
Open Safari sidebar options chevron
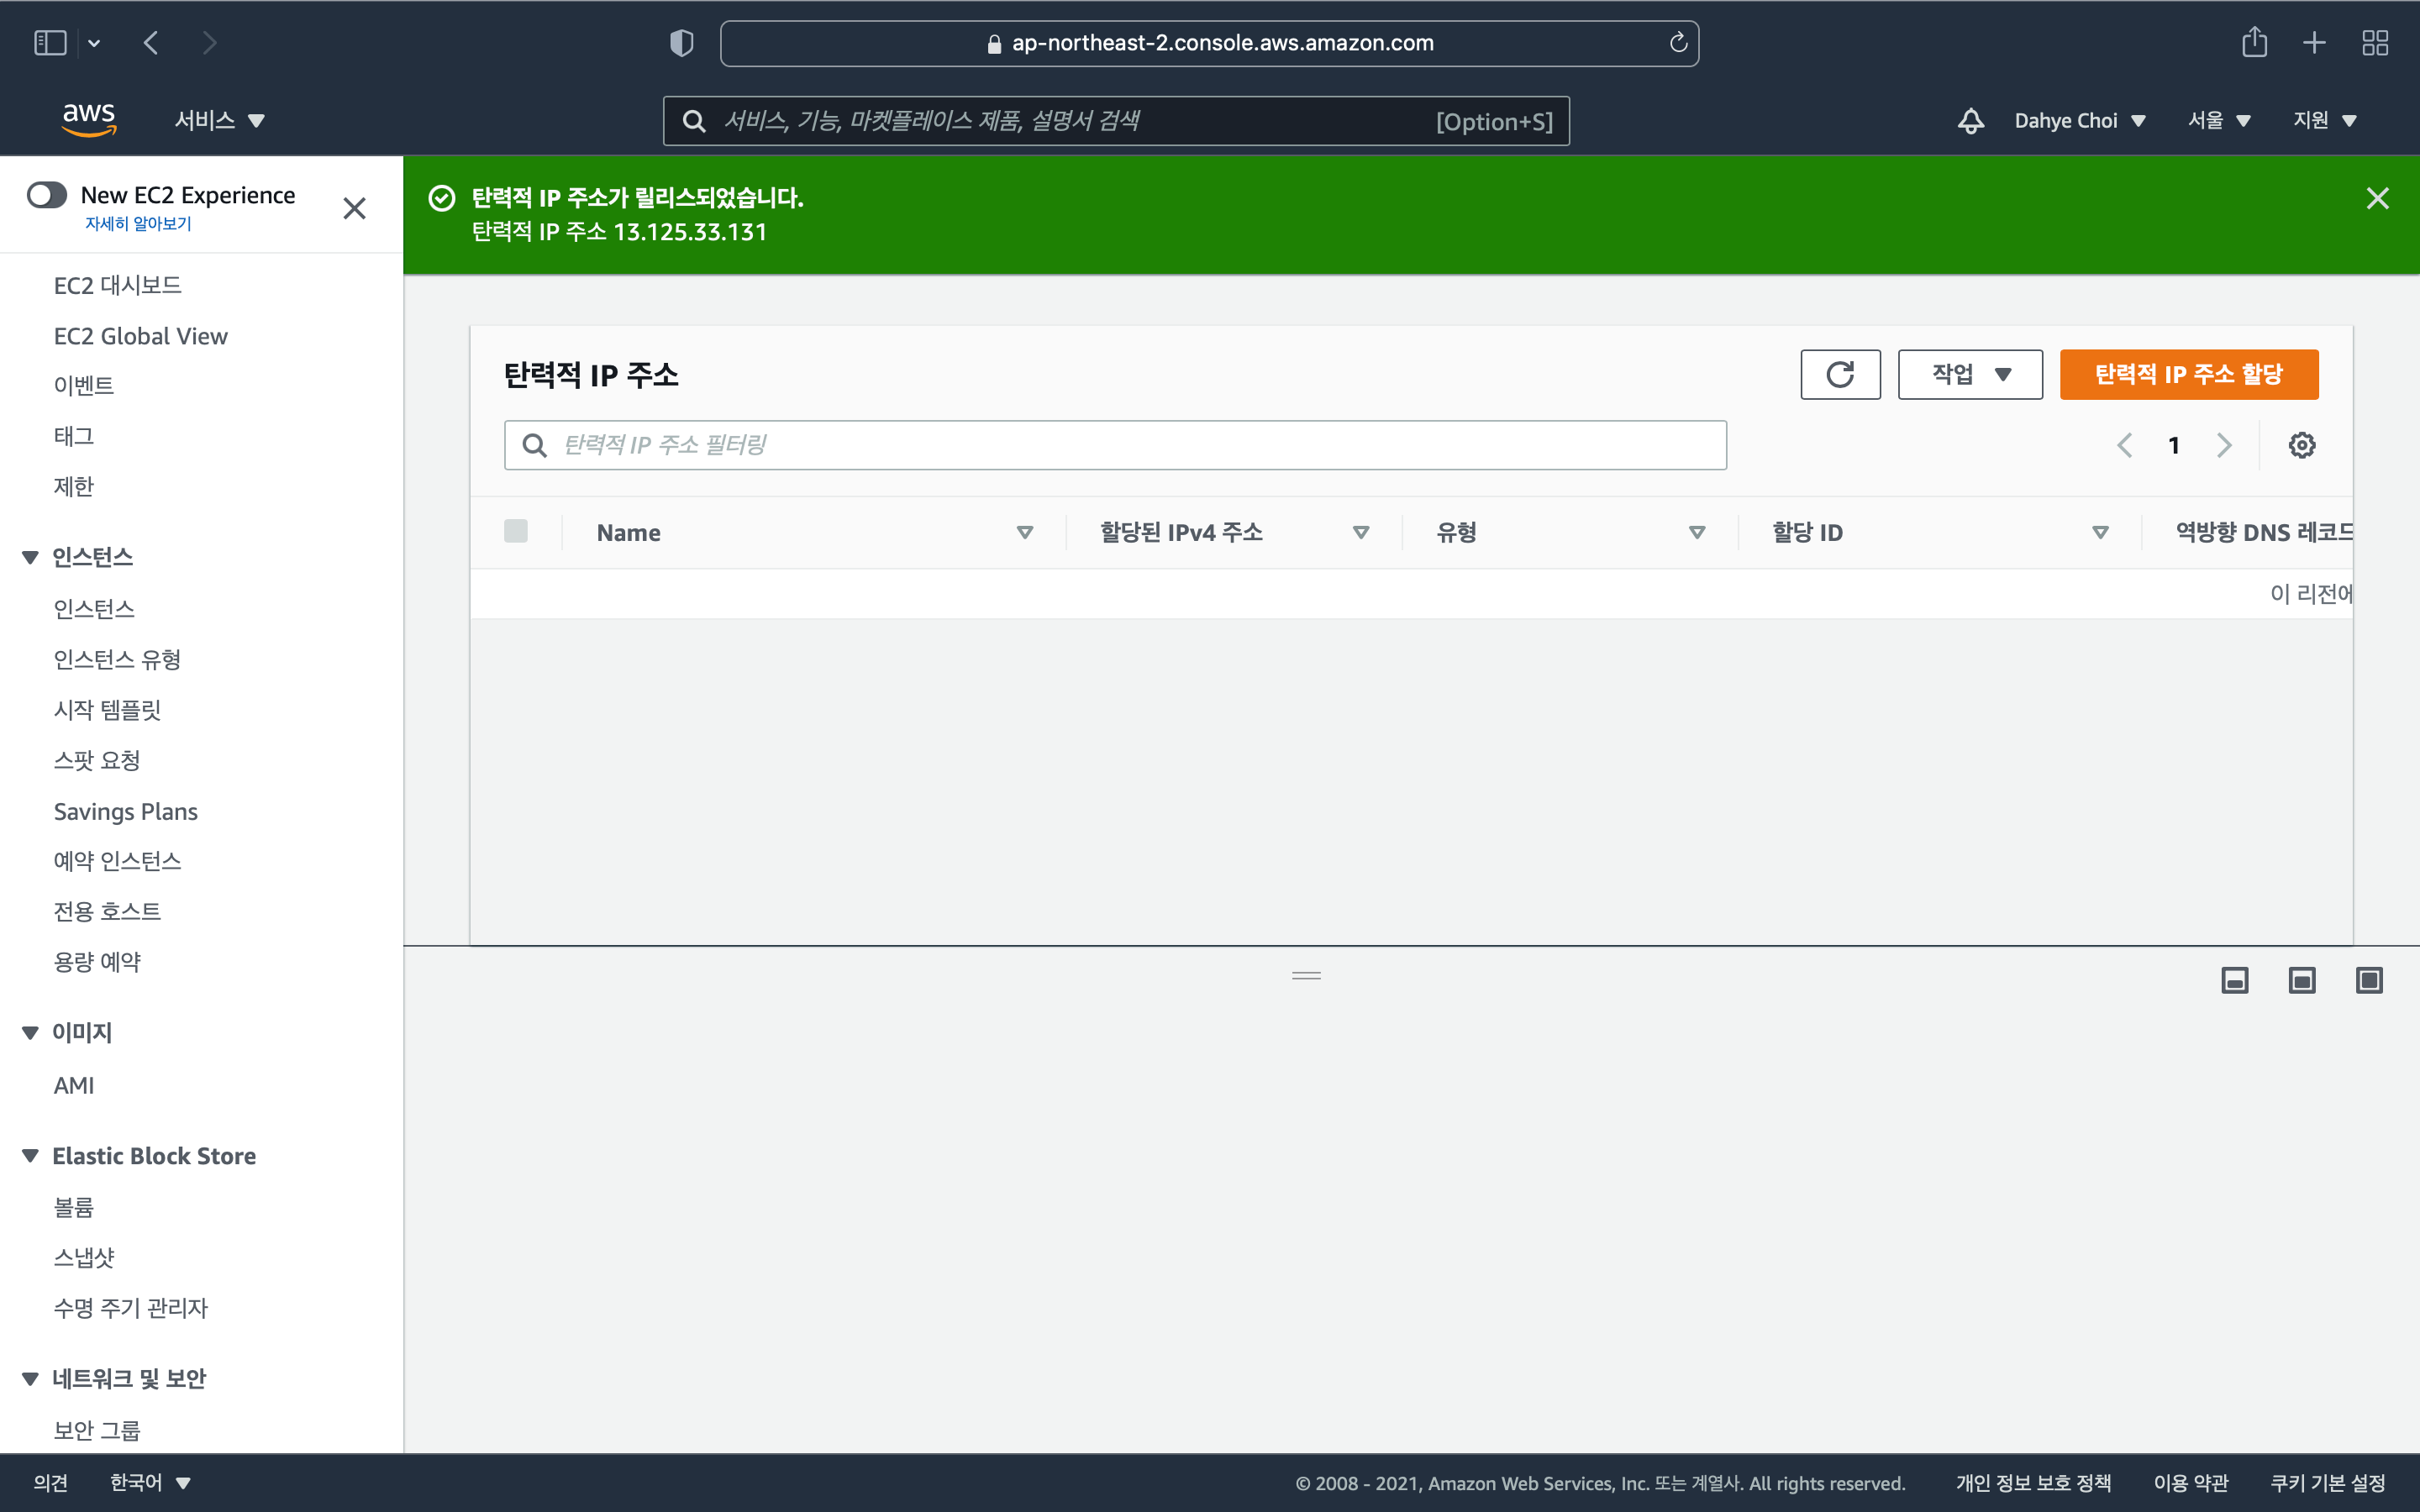tap(94, 43)
